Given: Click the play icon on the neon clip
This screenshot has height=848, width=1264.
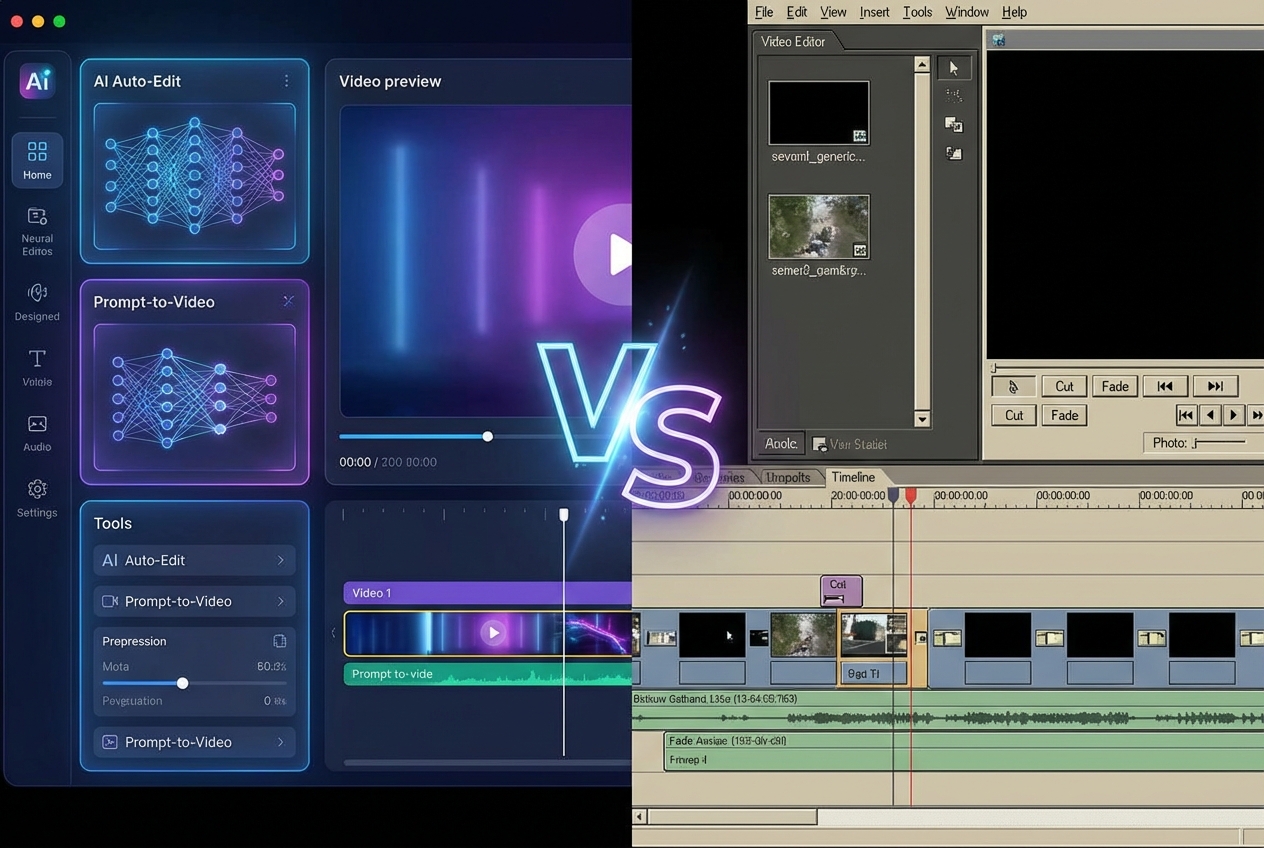Looking at the screenshot, I should 493,632.
